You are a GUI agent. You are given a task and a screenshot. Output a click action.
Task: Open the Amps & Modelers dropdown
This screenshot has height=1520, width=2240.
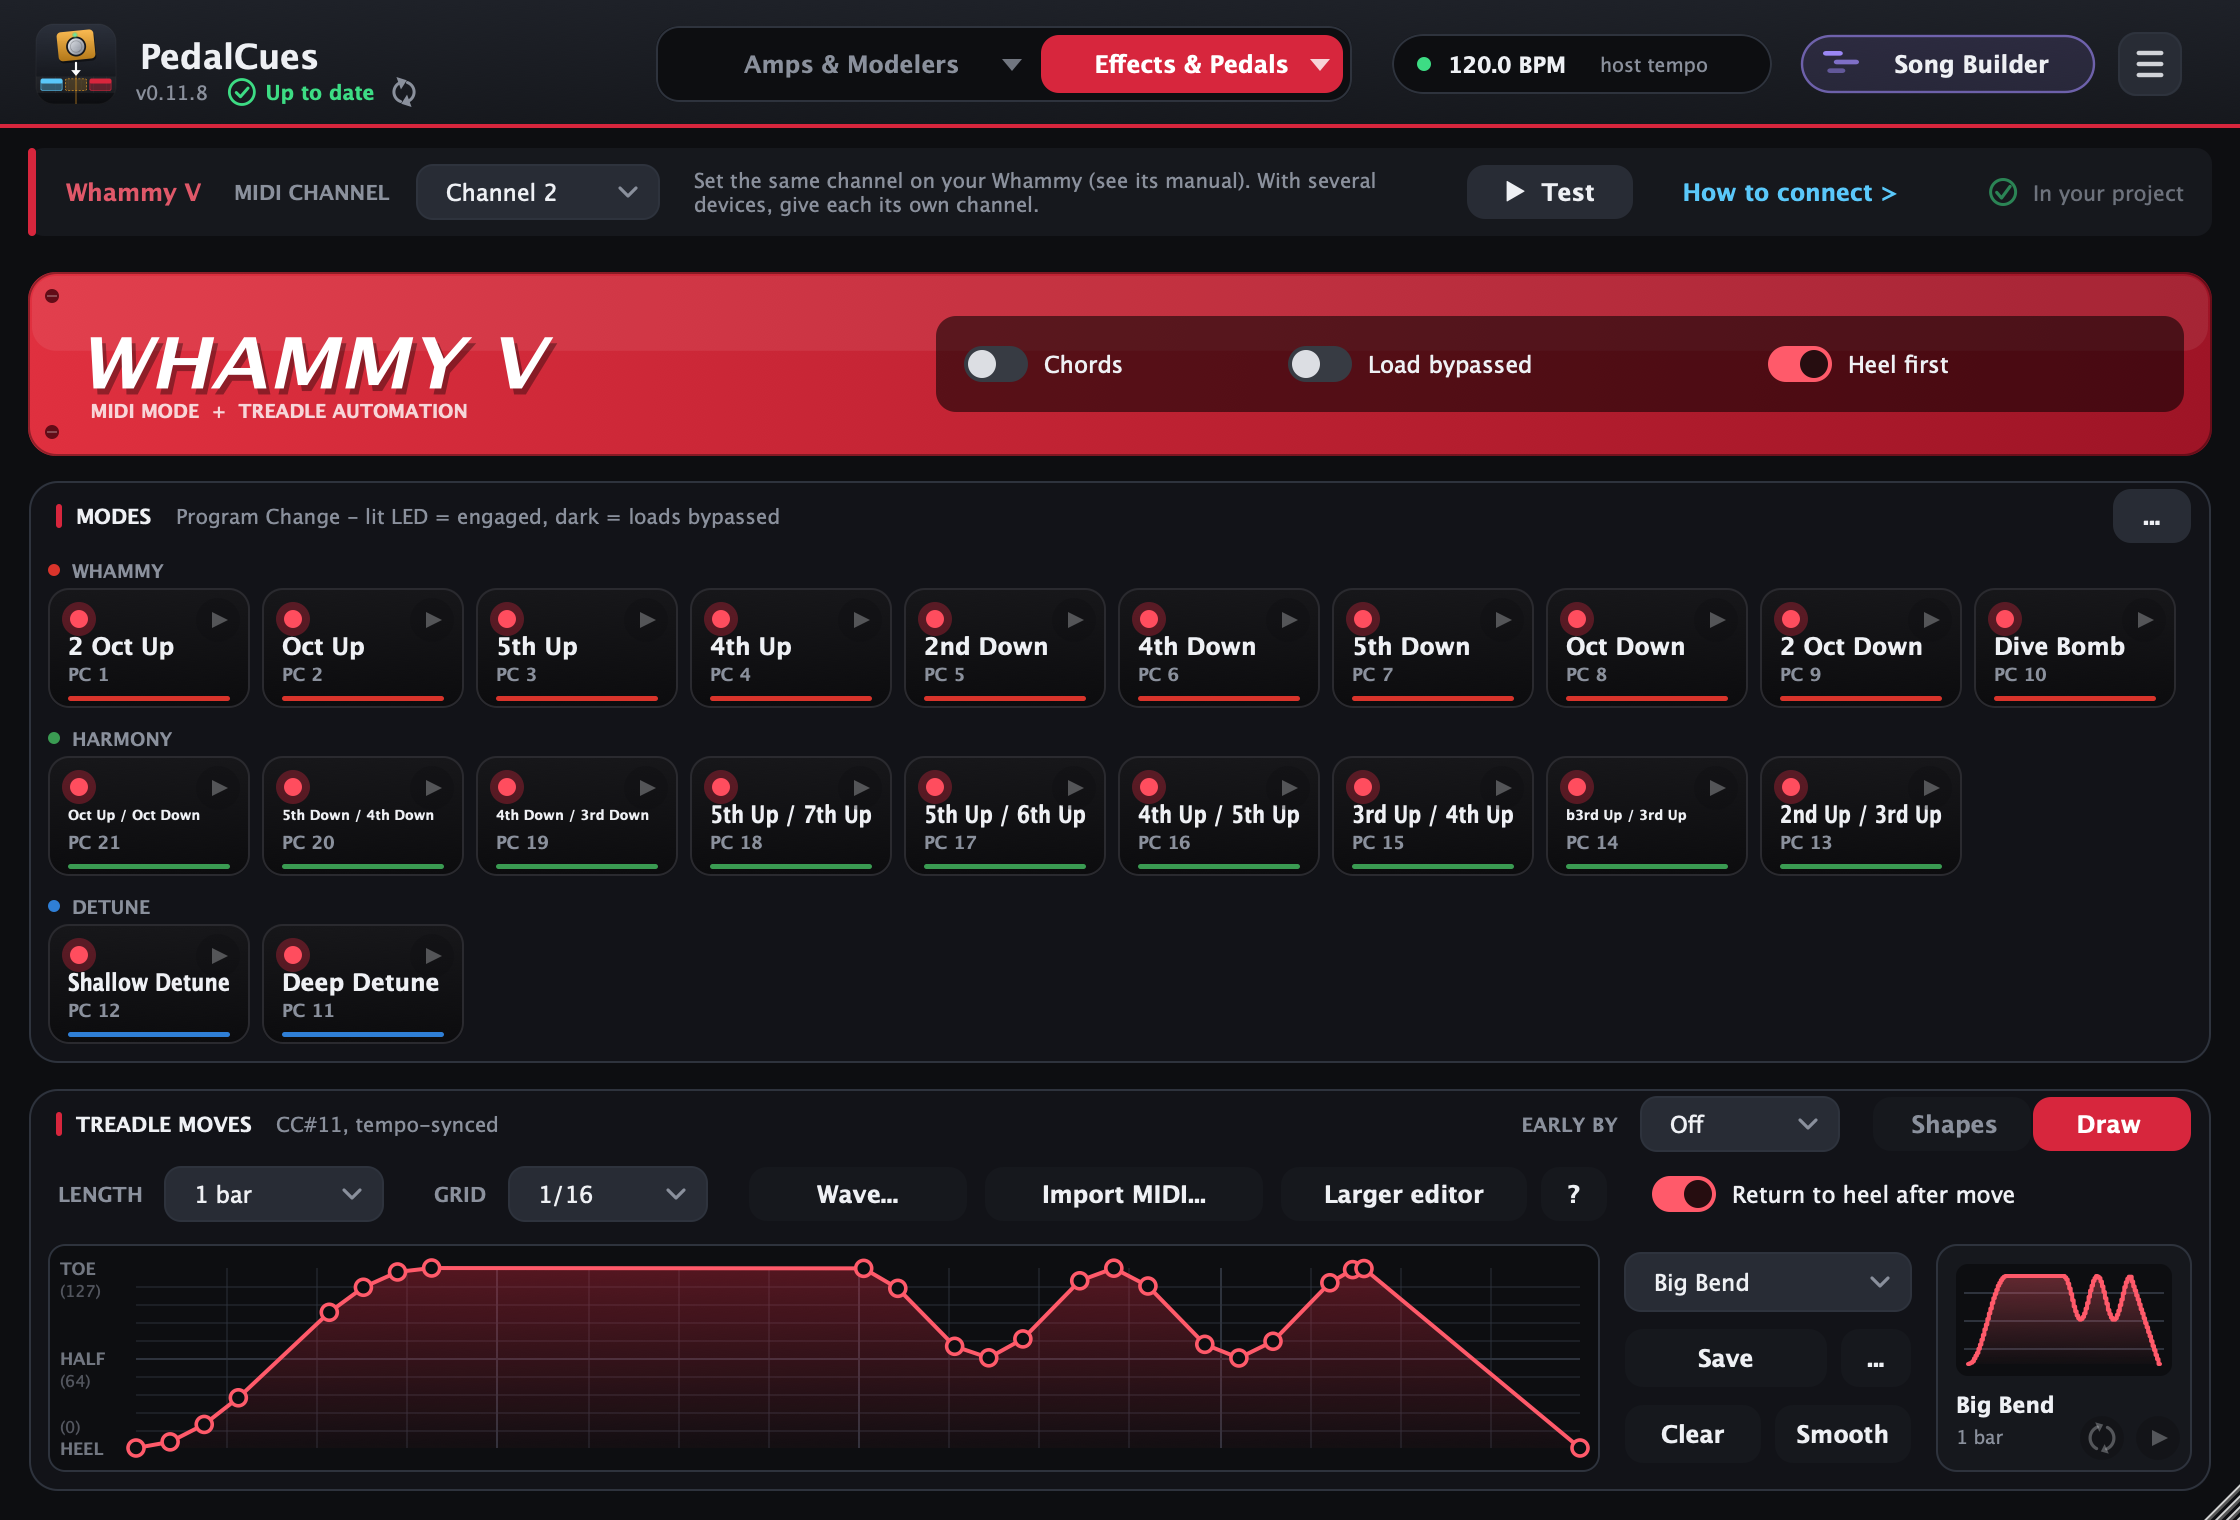(x=850, y=65)
